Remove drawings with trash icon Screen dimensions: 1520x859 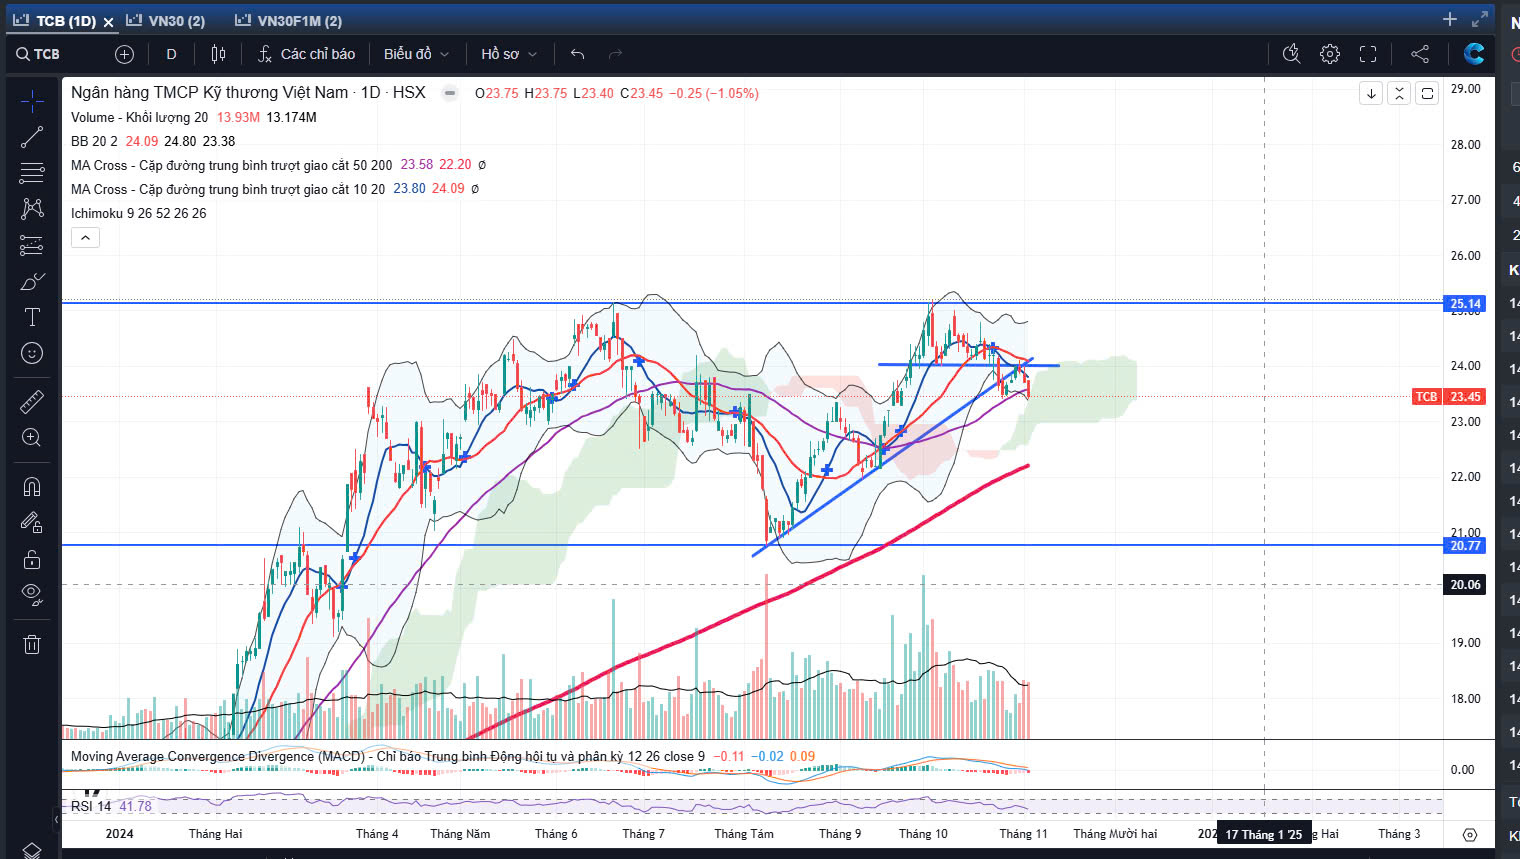(x=32, y=644)
